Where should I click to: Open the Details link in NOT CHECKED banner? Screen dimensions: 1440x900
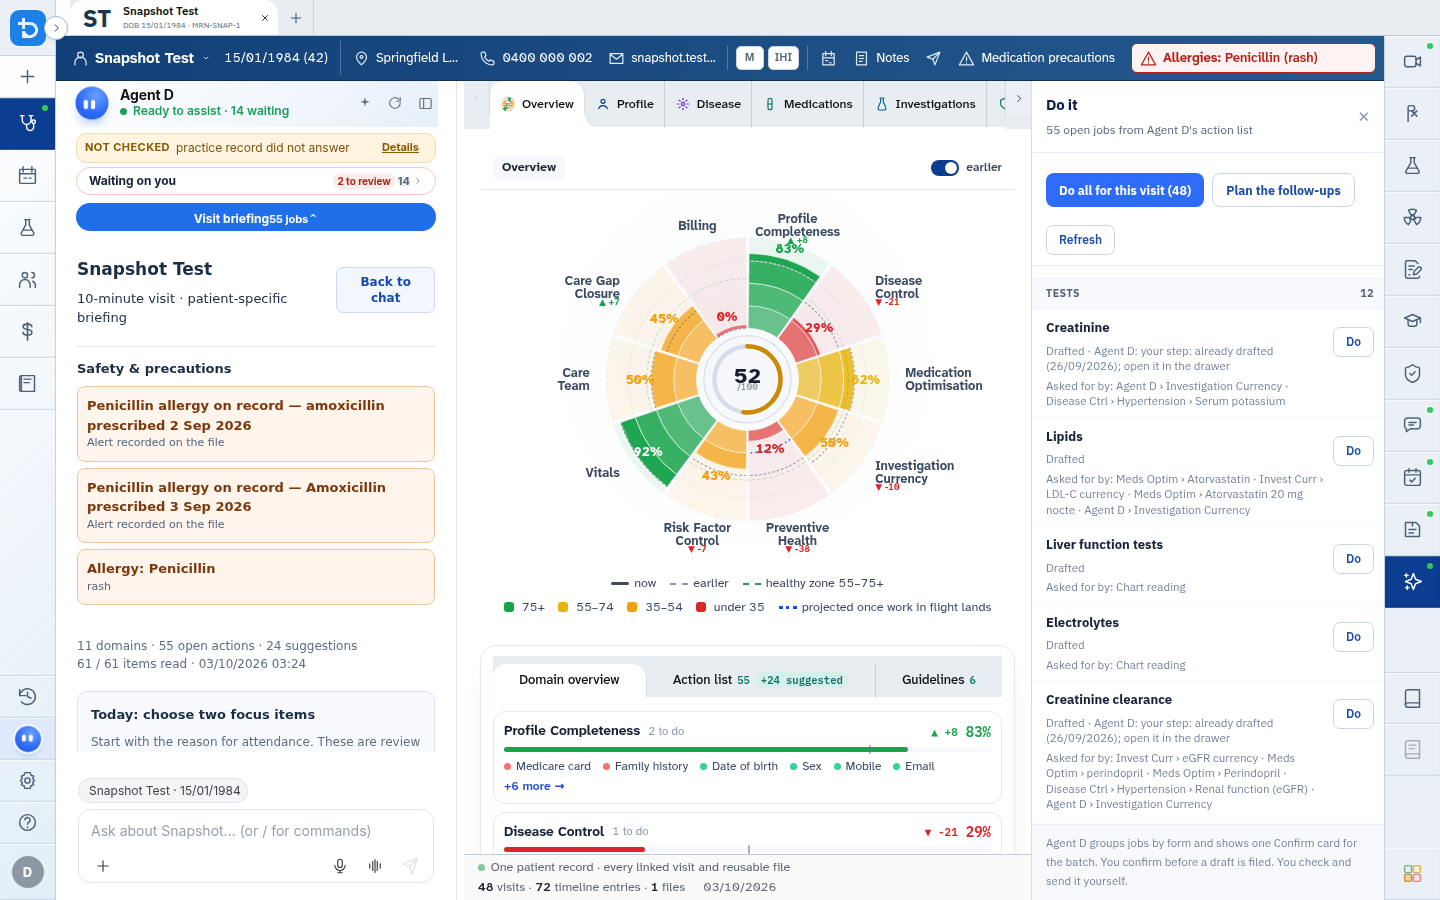pos(400,147)
